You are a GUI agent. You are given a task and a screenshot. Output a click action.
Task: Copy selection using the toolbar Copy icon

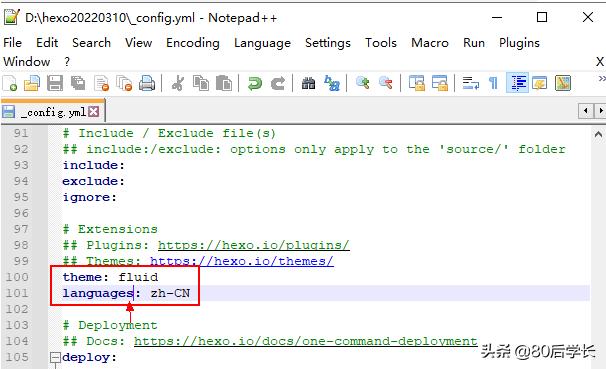click(x=201, y=83)
